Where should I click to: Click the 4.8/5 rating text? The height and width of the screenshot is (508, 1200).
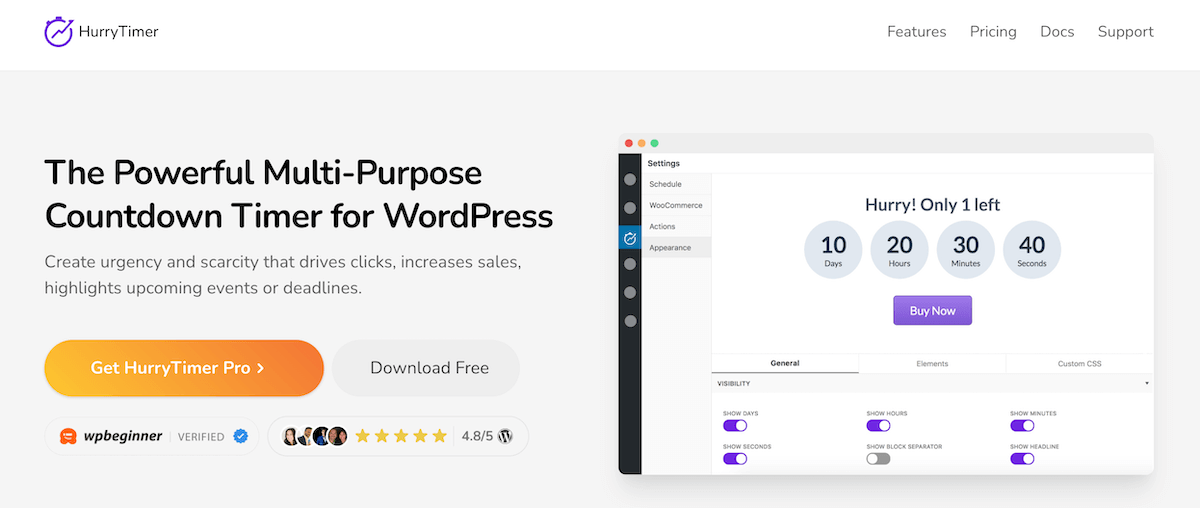pyautogui.click(x=476, y=436)
